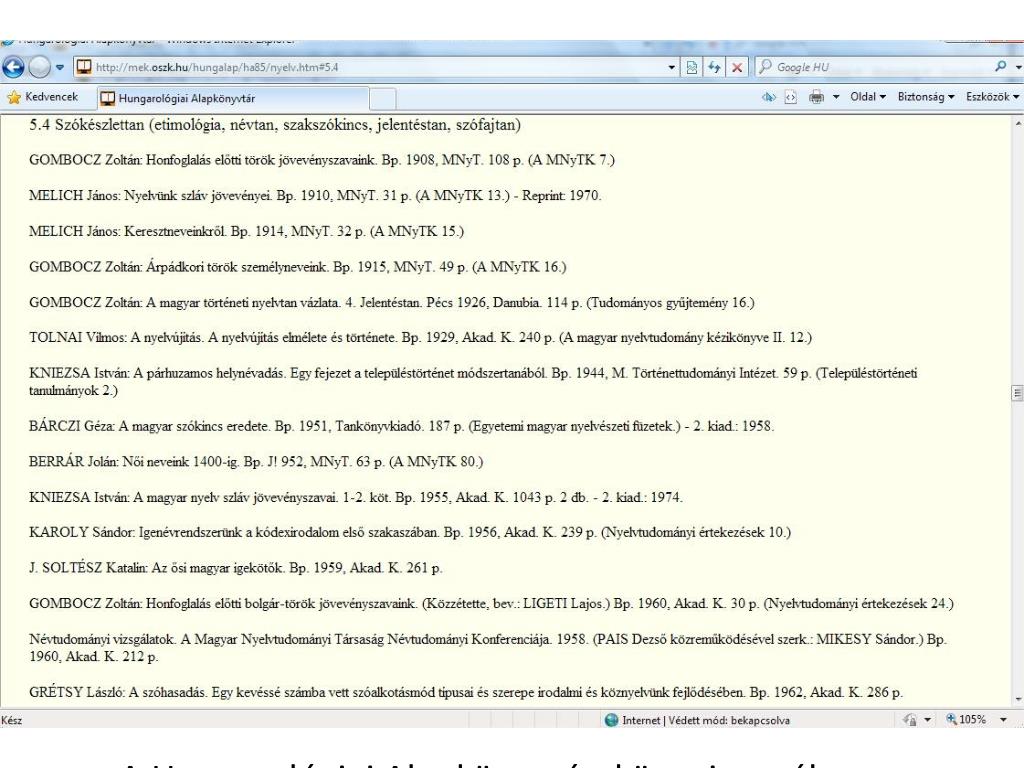Click the 105% zoom level button
This screenshot has width=1024, height=768.
click(x=966, y=719)
